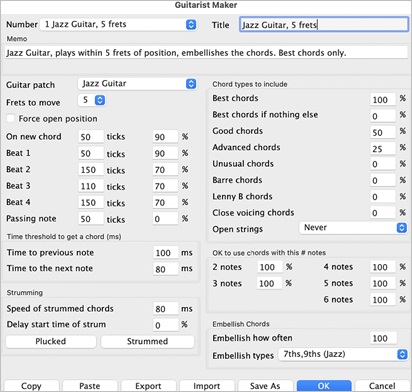Click the Delay start time of strum field
This screenshot has height=392, width=412.
166,325
